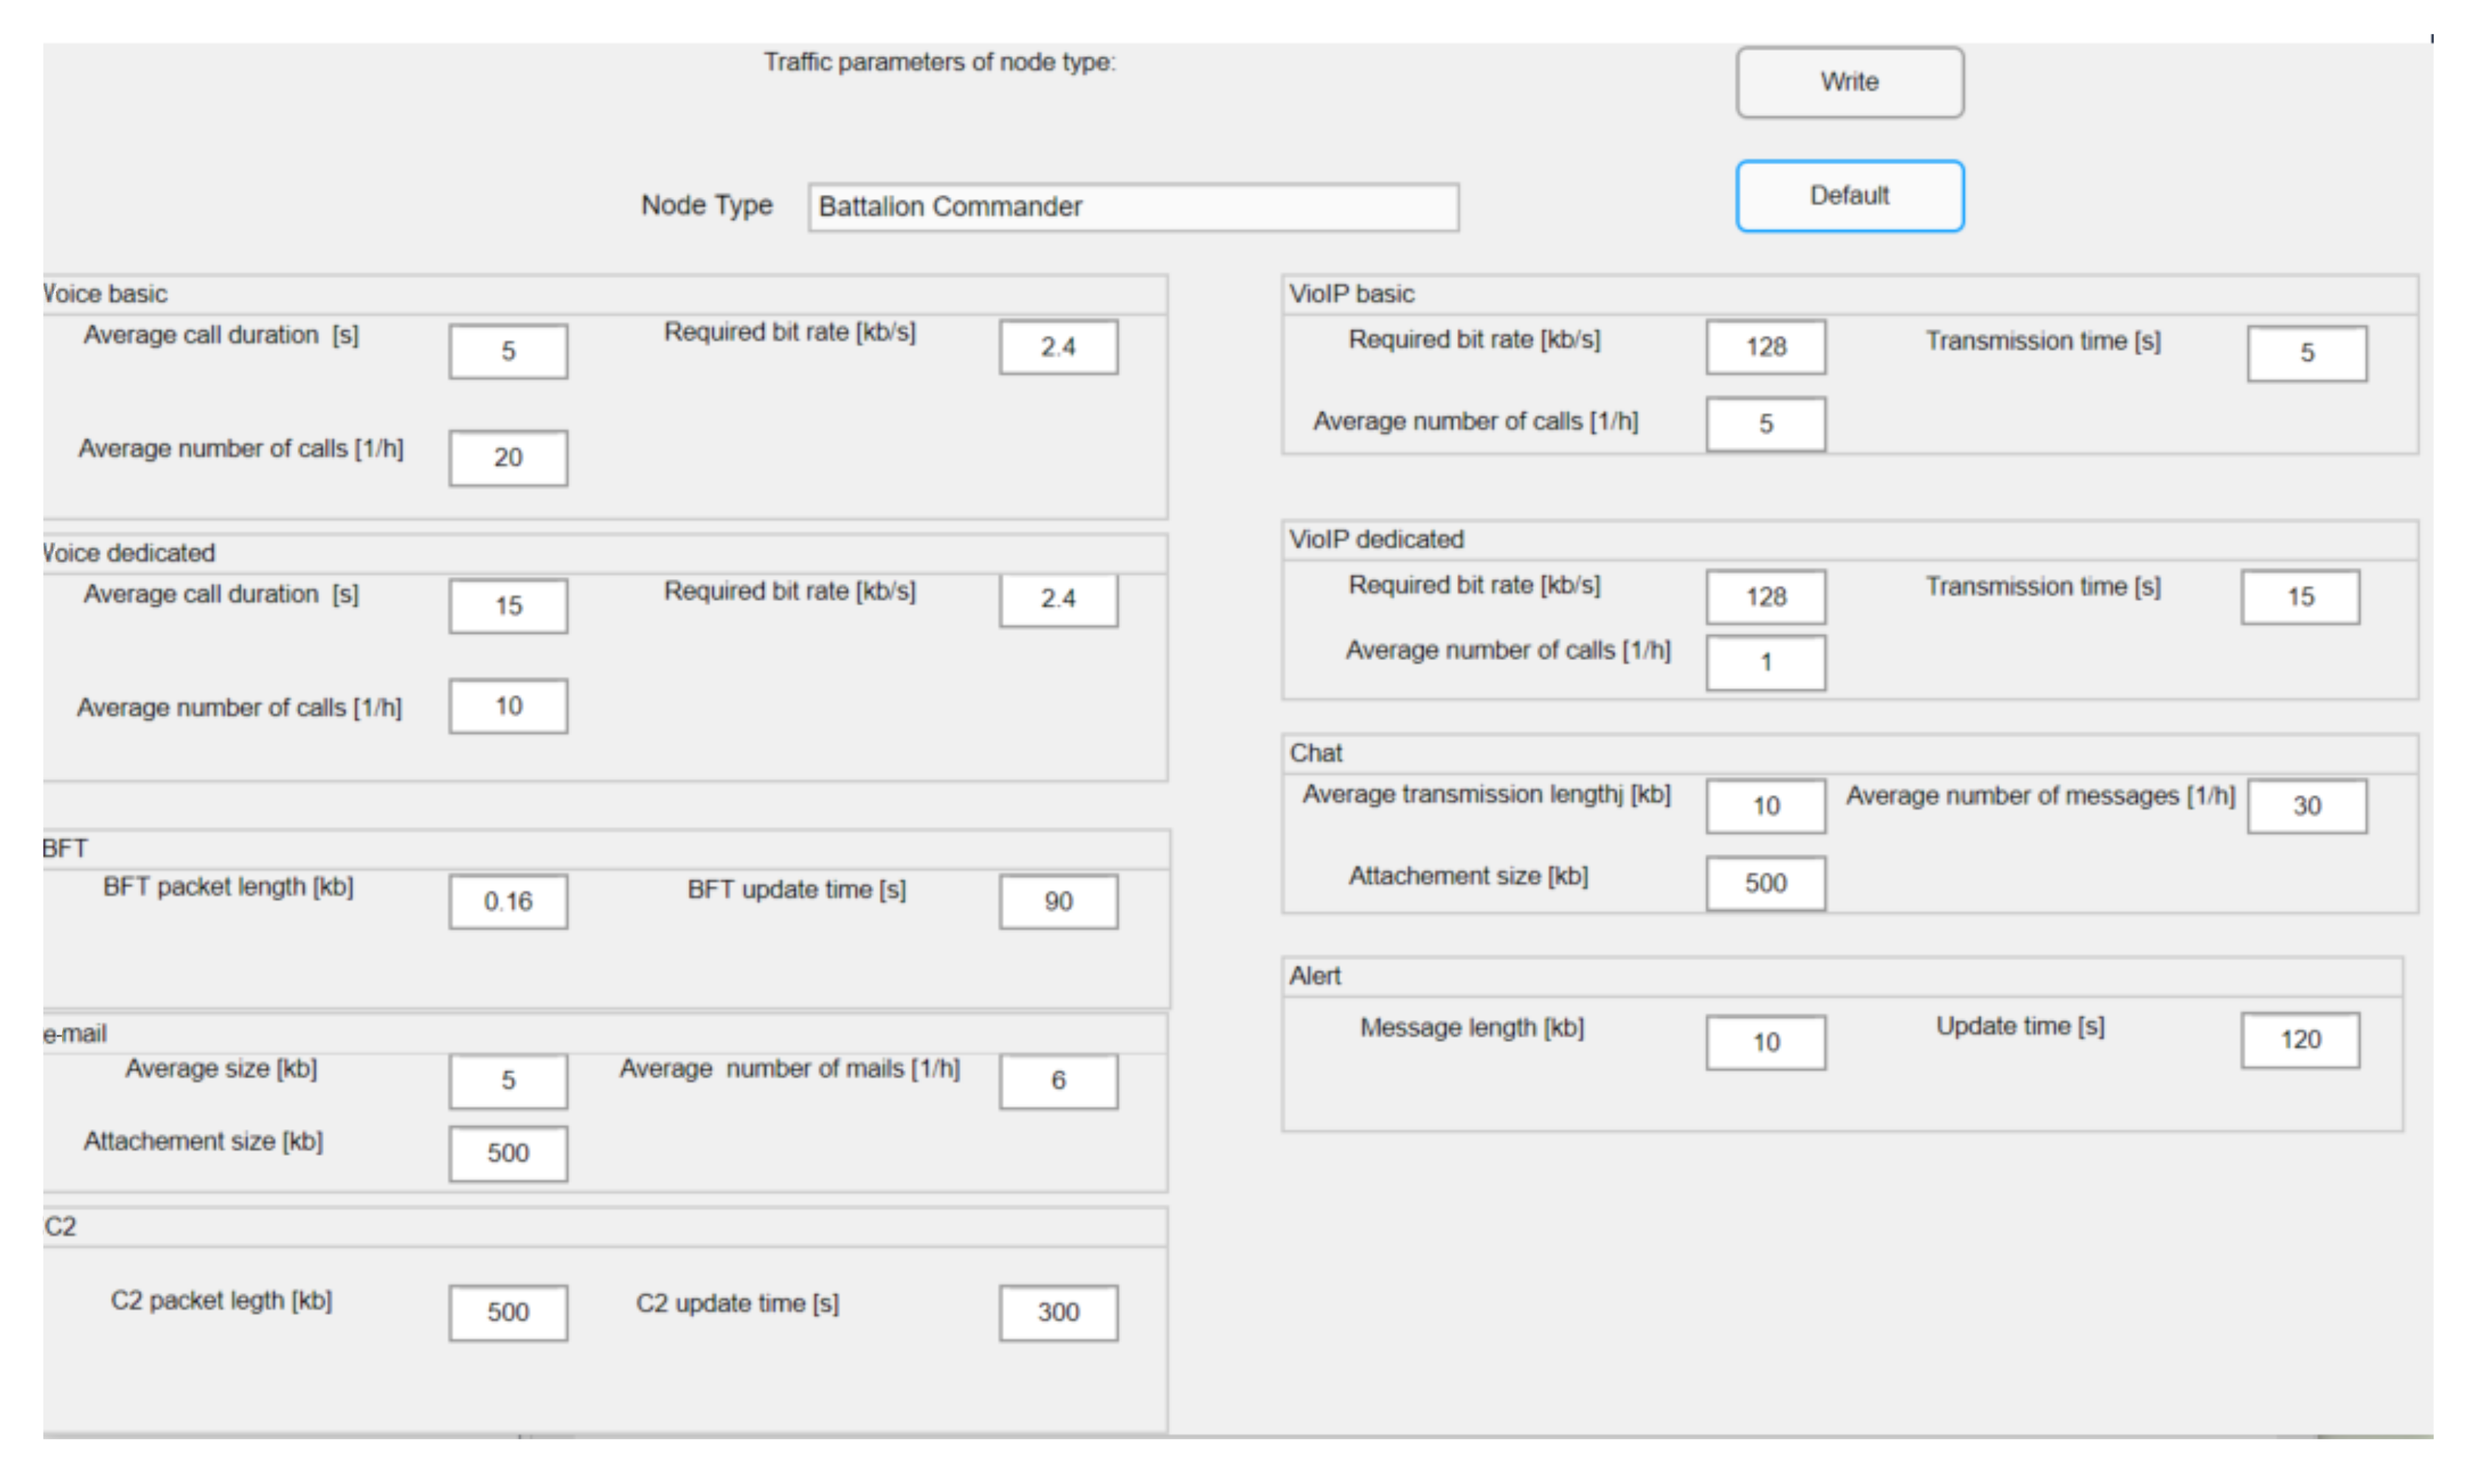This screenshot has height=1484, width=2476.
Task: Click Voice basic average number of calls field
Action: click(508, 458)
